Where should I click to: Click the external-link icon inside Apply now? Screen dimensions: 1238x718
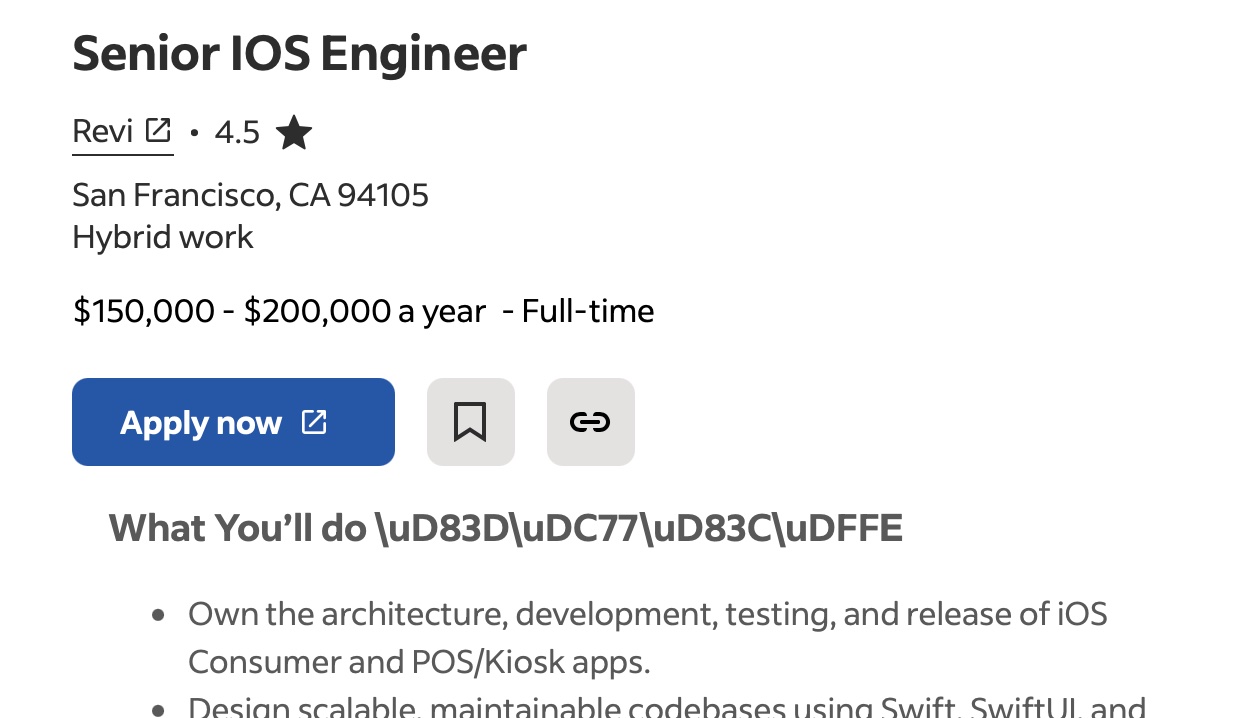314,422
